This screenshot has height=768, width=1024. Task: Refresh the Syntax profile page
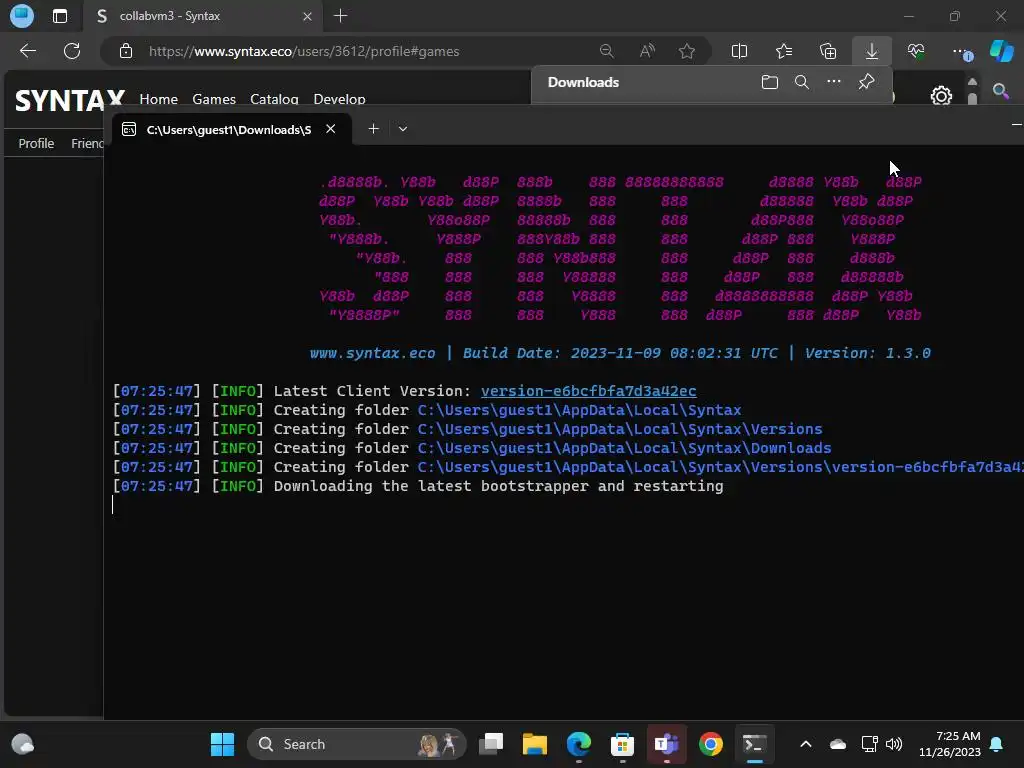pyautogui.click(x=72, y=51)
